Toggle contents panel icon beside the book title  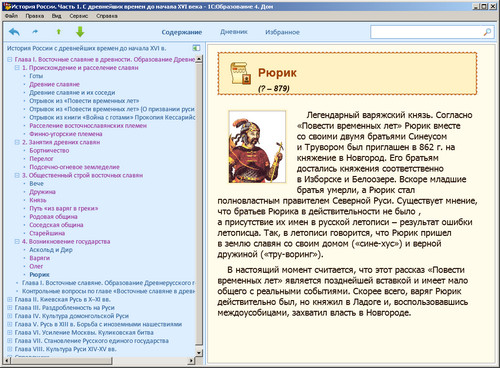click(196, 48)
